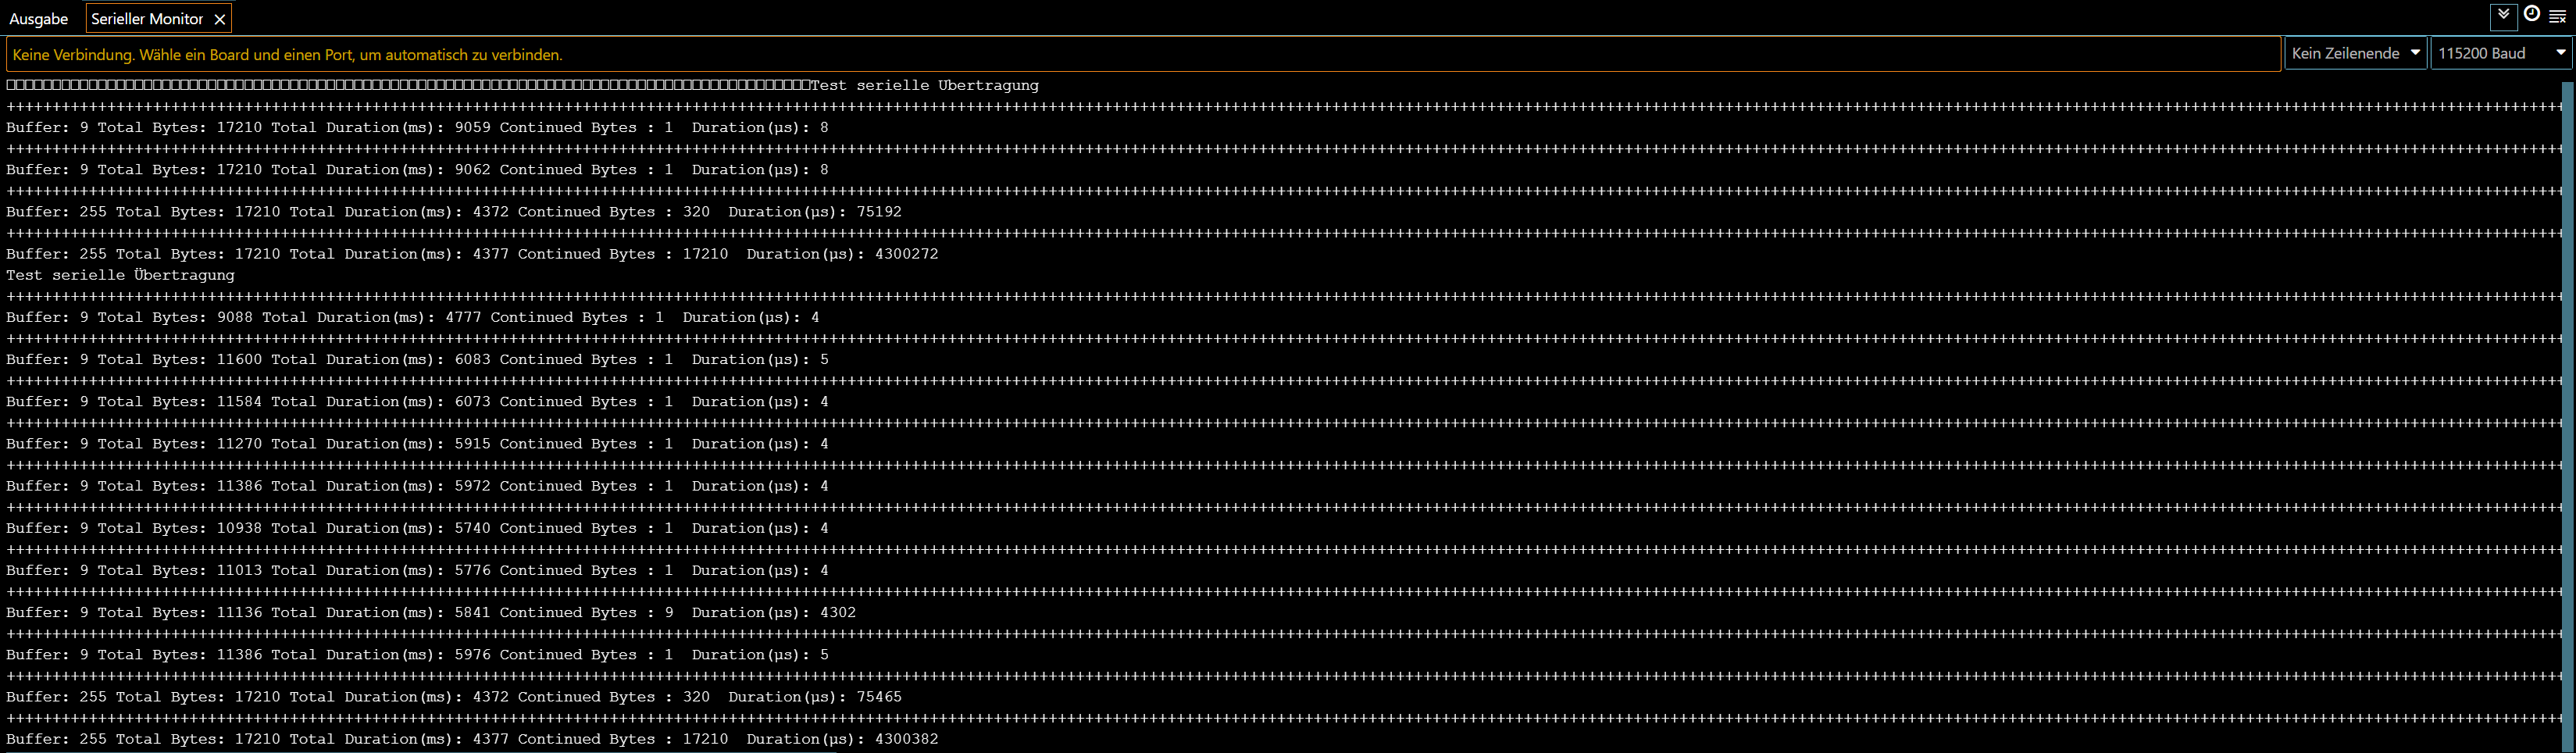The image size is (2576, 753).
Task: Click the vertical scrollbar of the output
Action: click(2567, 400)
